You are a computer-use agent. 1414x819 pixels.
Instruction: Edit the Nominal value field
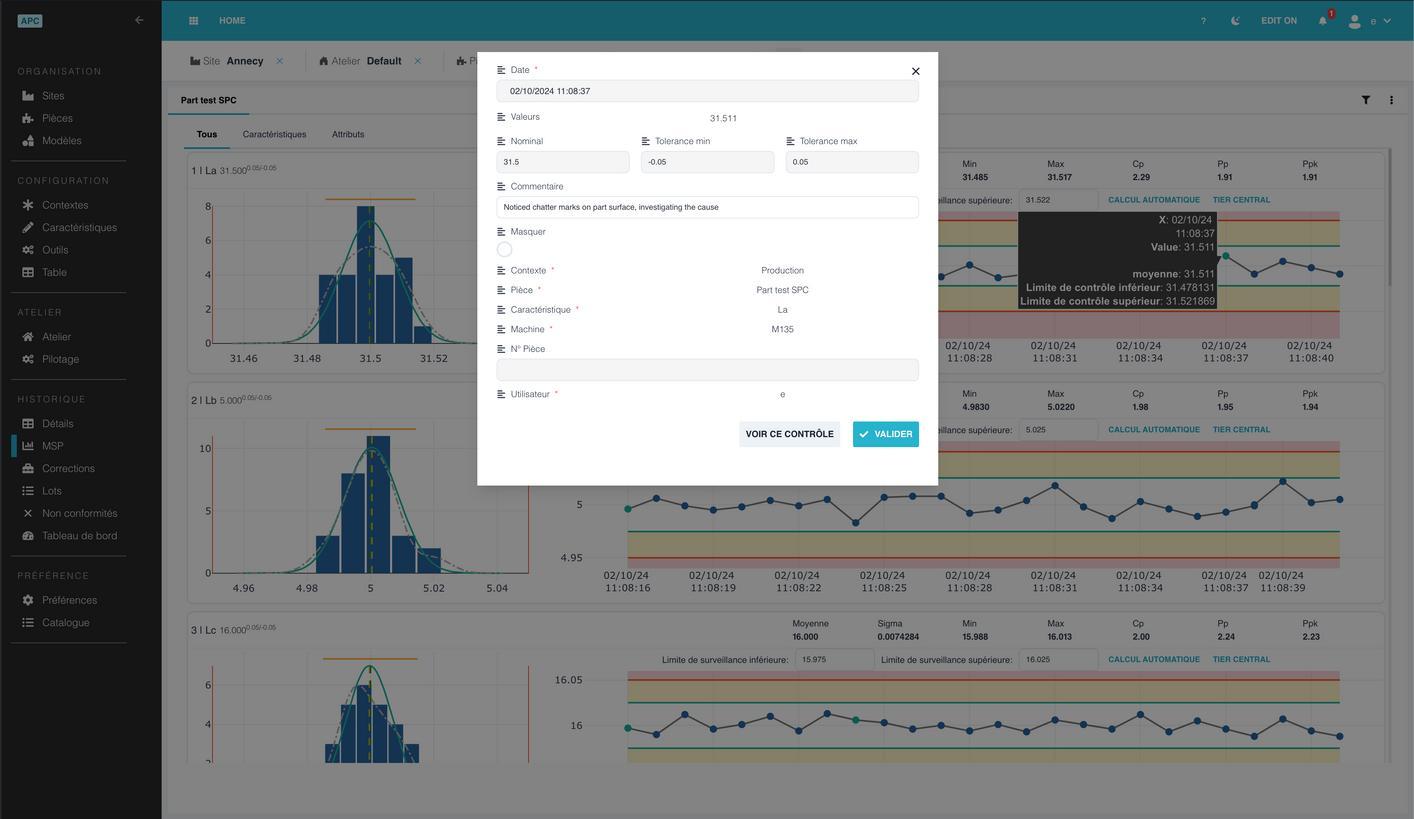pyautogui.click(x=563, y=162)
